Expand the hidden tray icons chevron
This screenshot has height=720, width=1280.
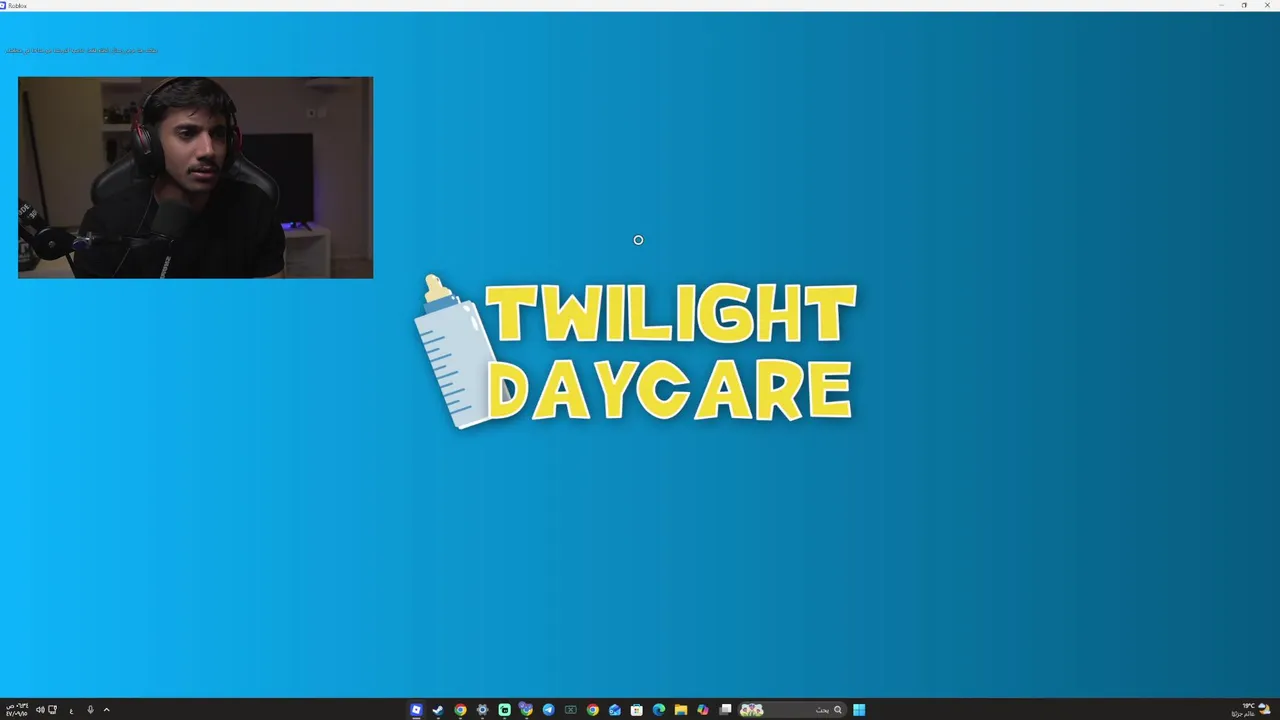point(106,710)
